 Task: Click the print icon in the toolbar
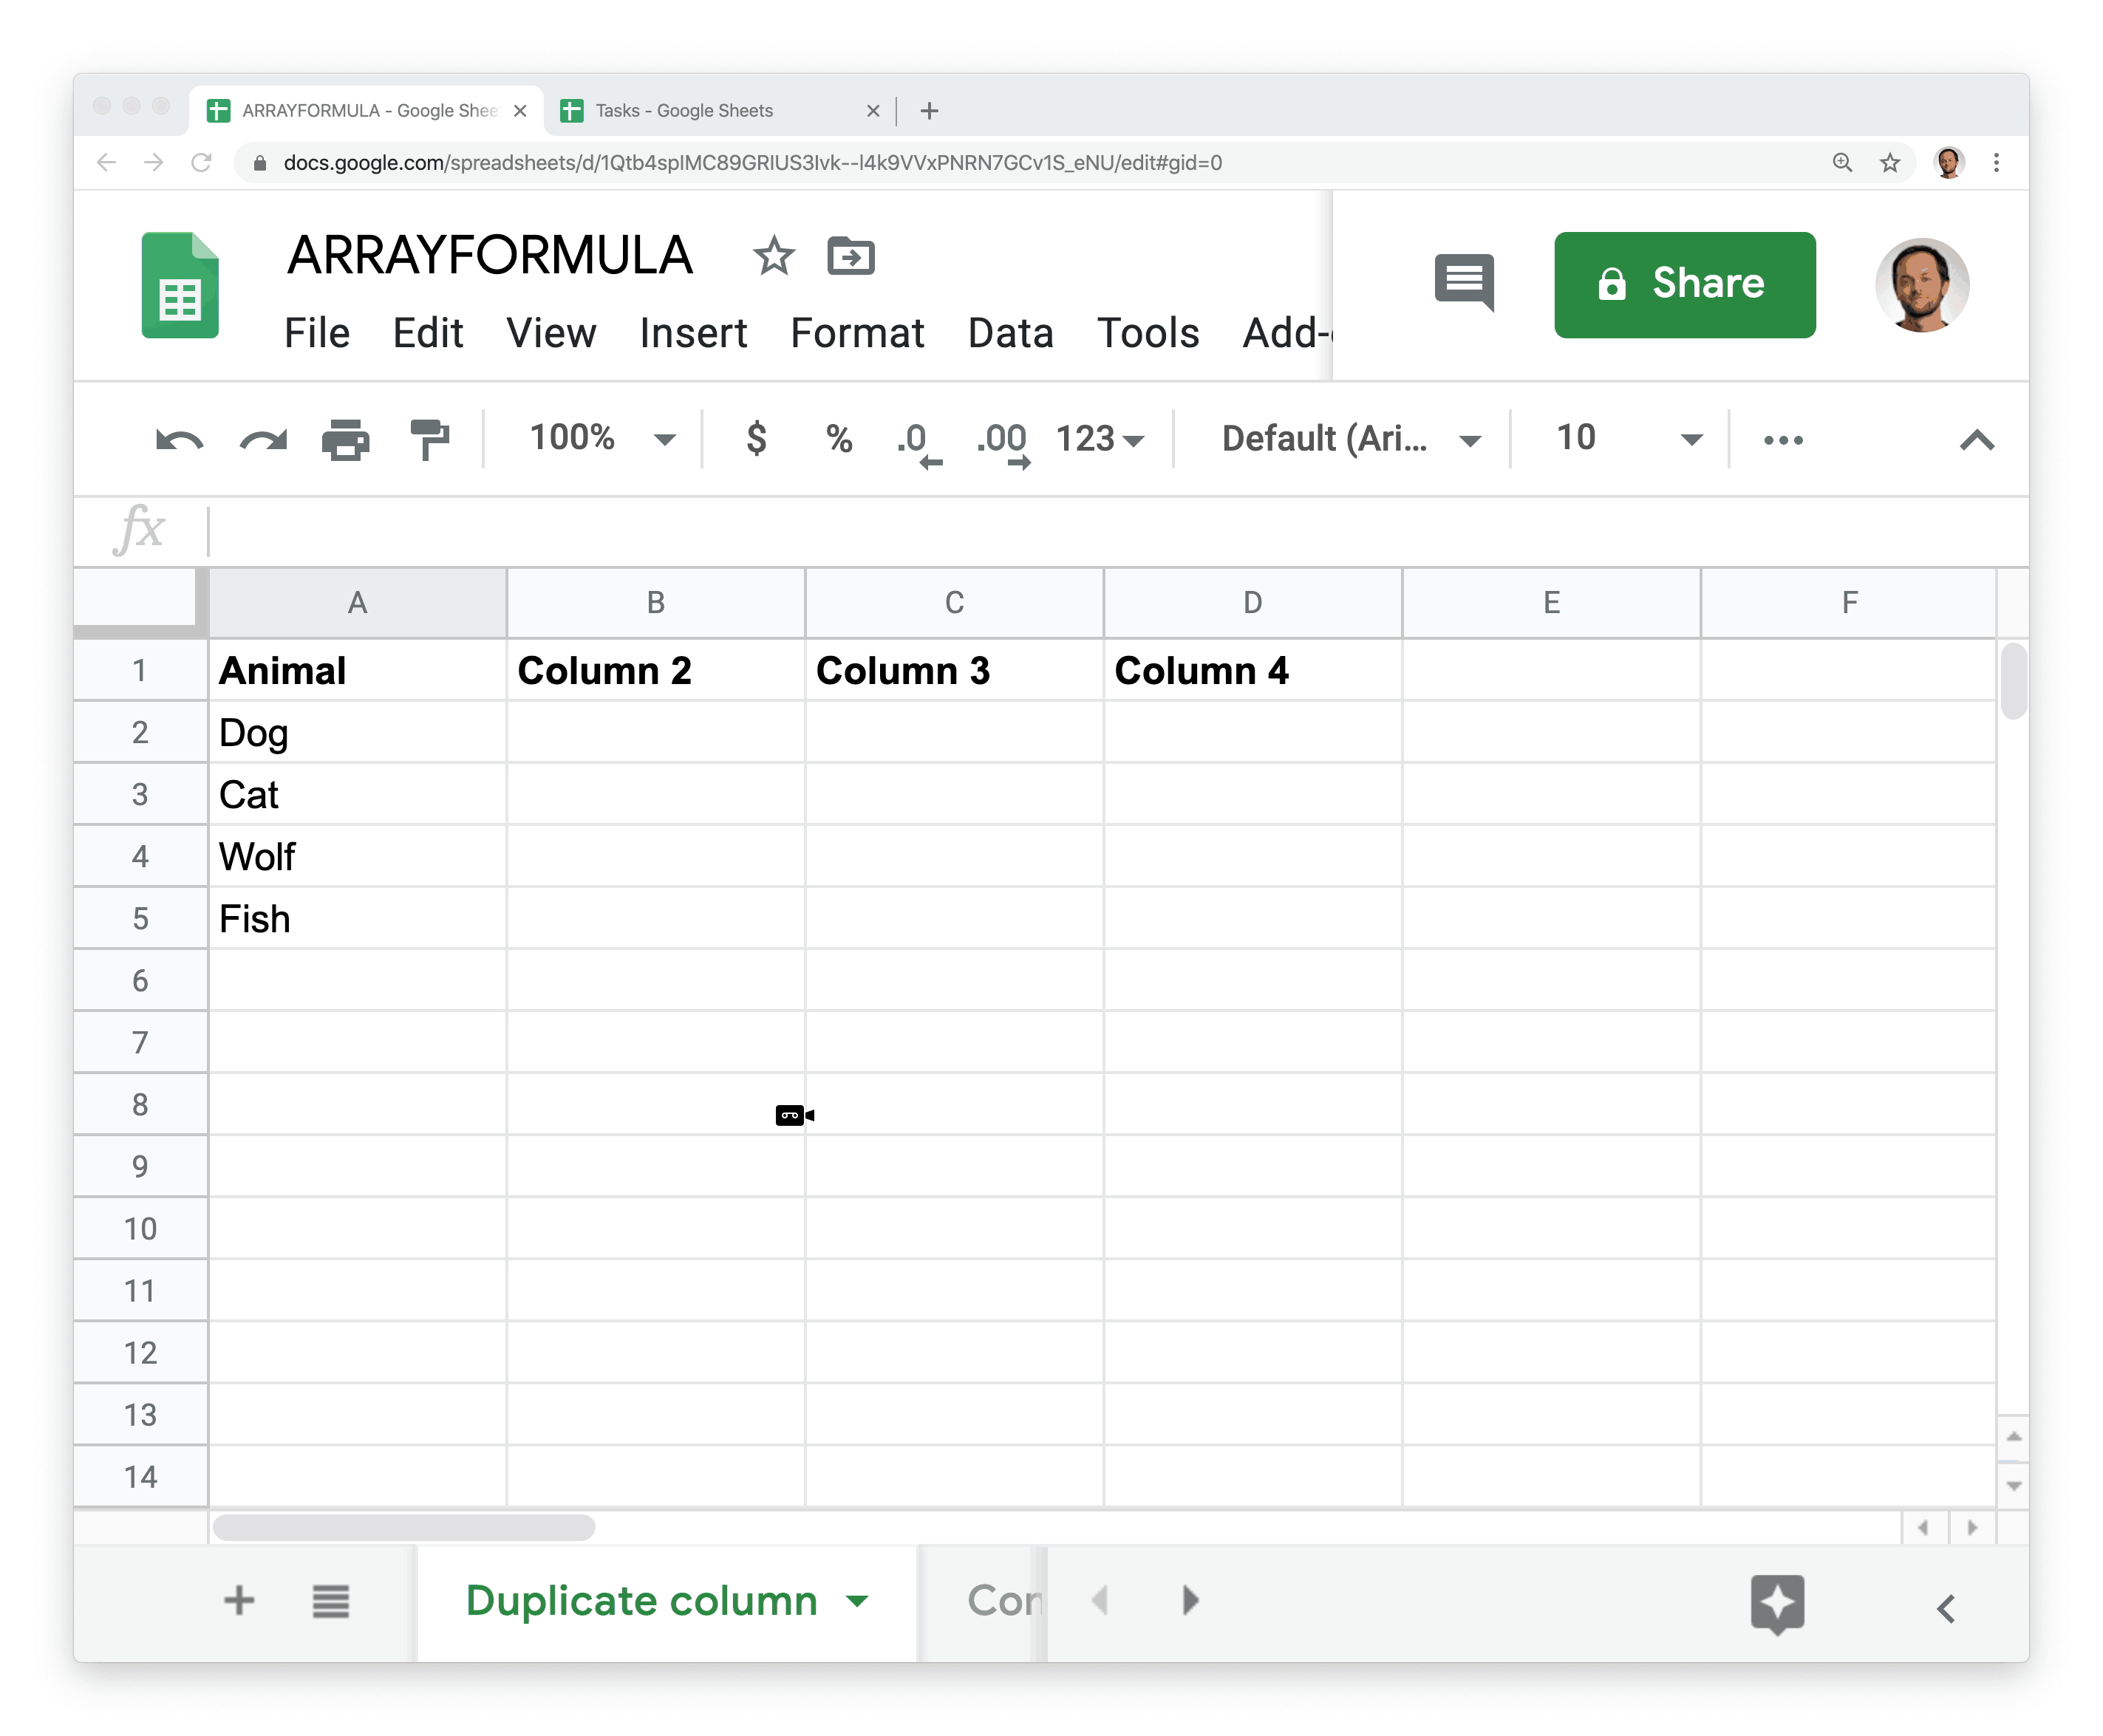coord(346,440)
